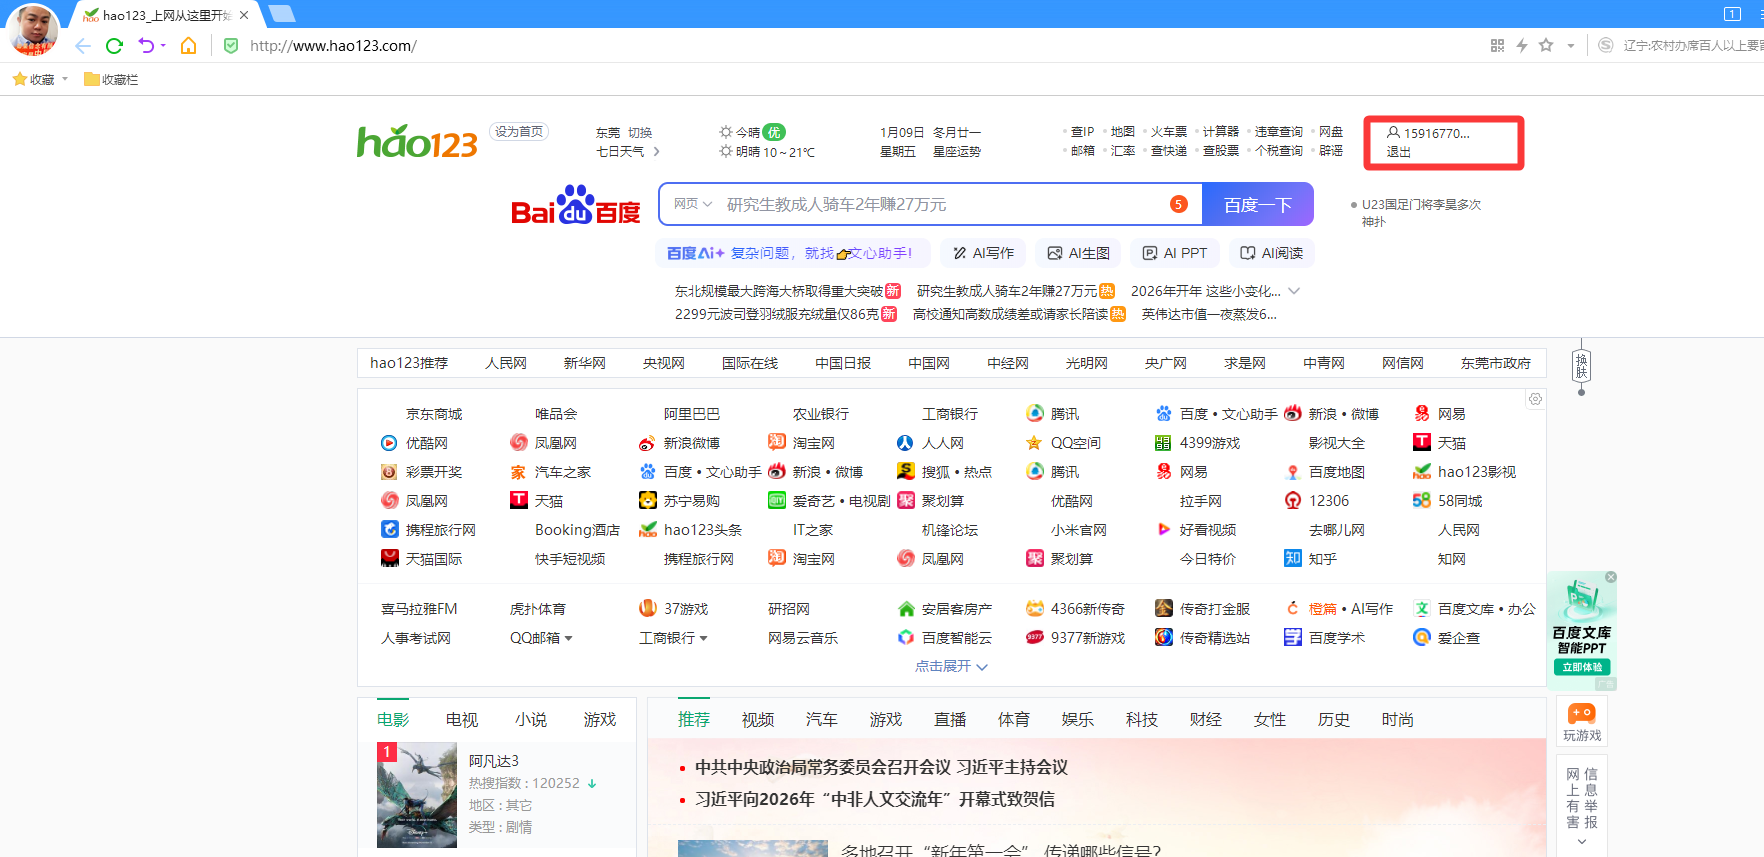Screen dimensions: 1764x857
Task: Click the Baidu logo
Action: [x=575, y=205]
